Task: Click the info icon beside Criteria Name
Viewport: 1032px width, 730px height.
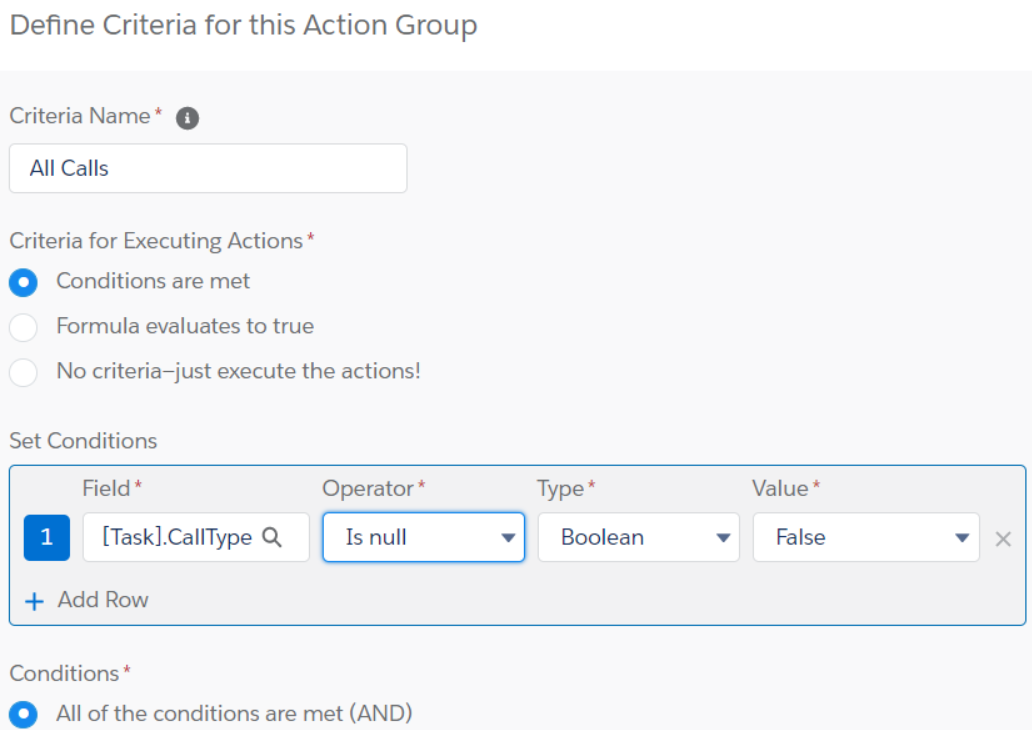Action: tap(187, 118)
